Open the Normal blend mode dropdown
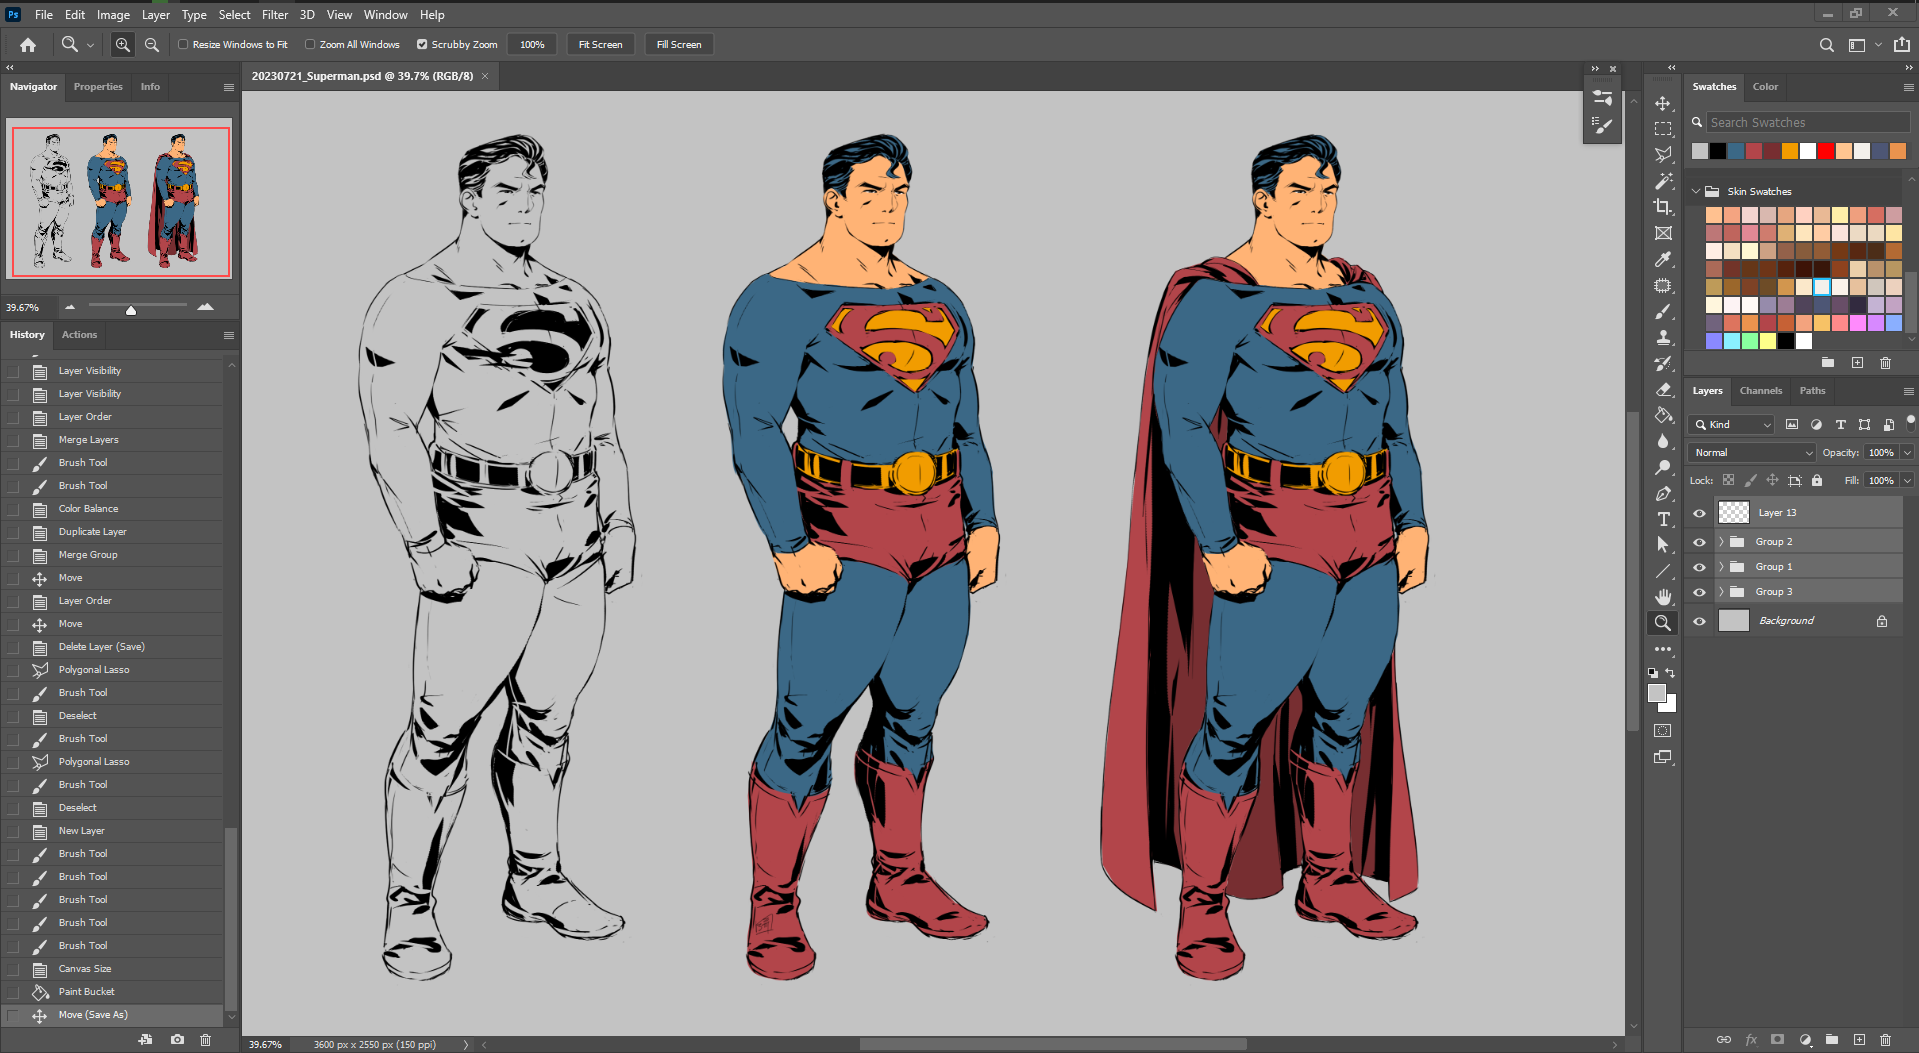 [x=1752, y=453]
